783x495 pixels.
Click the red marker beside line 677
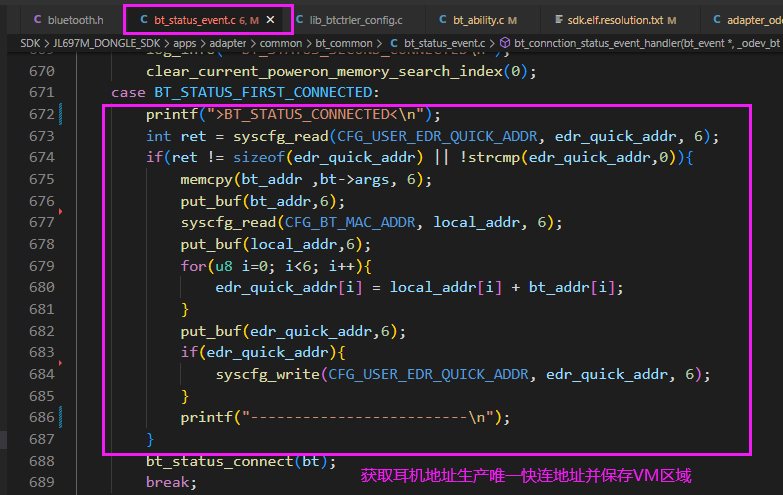60,212
